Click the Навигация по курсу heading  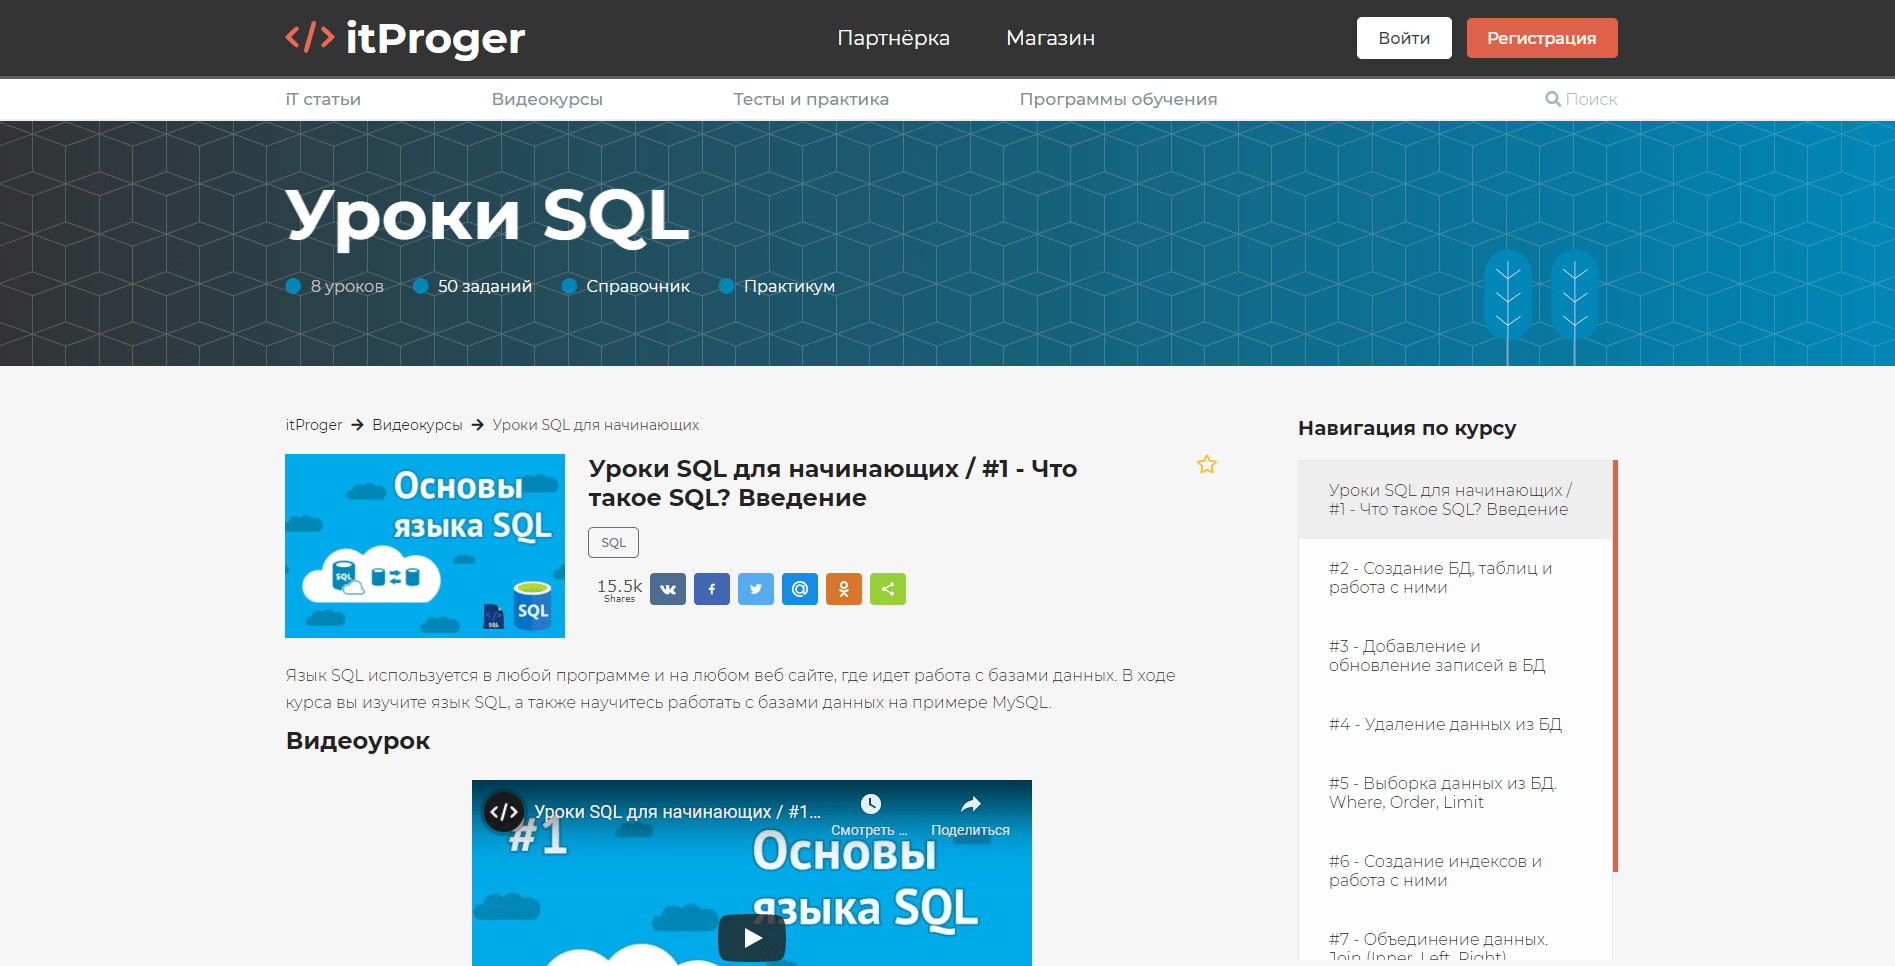coord(1407,428)
